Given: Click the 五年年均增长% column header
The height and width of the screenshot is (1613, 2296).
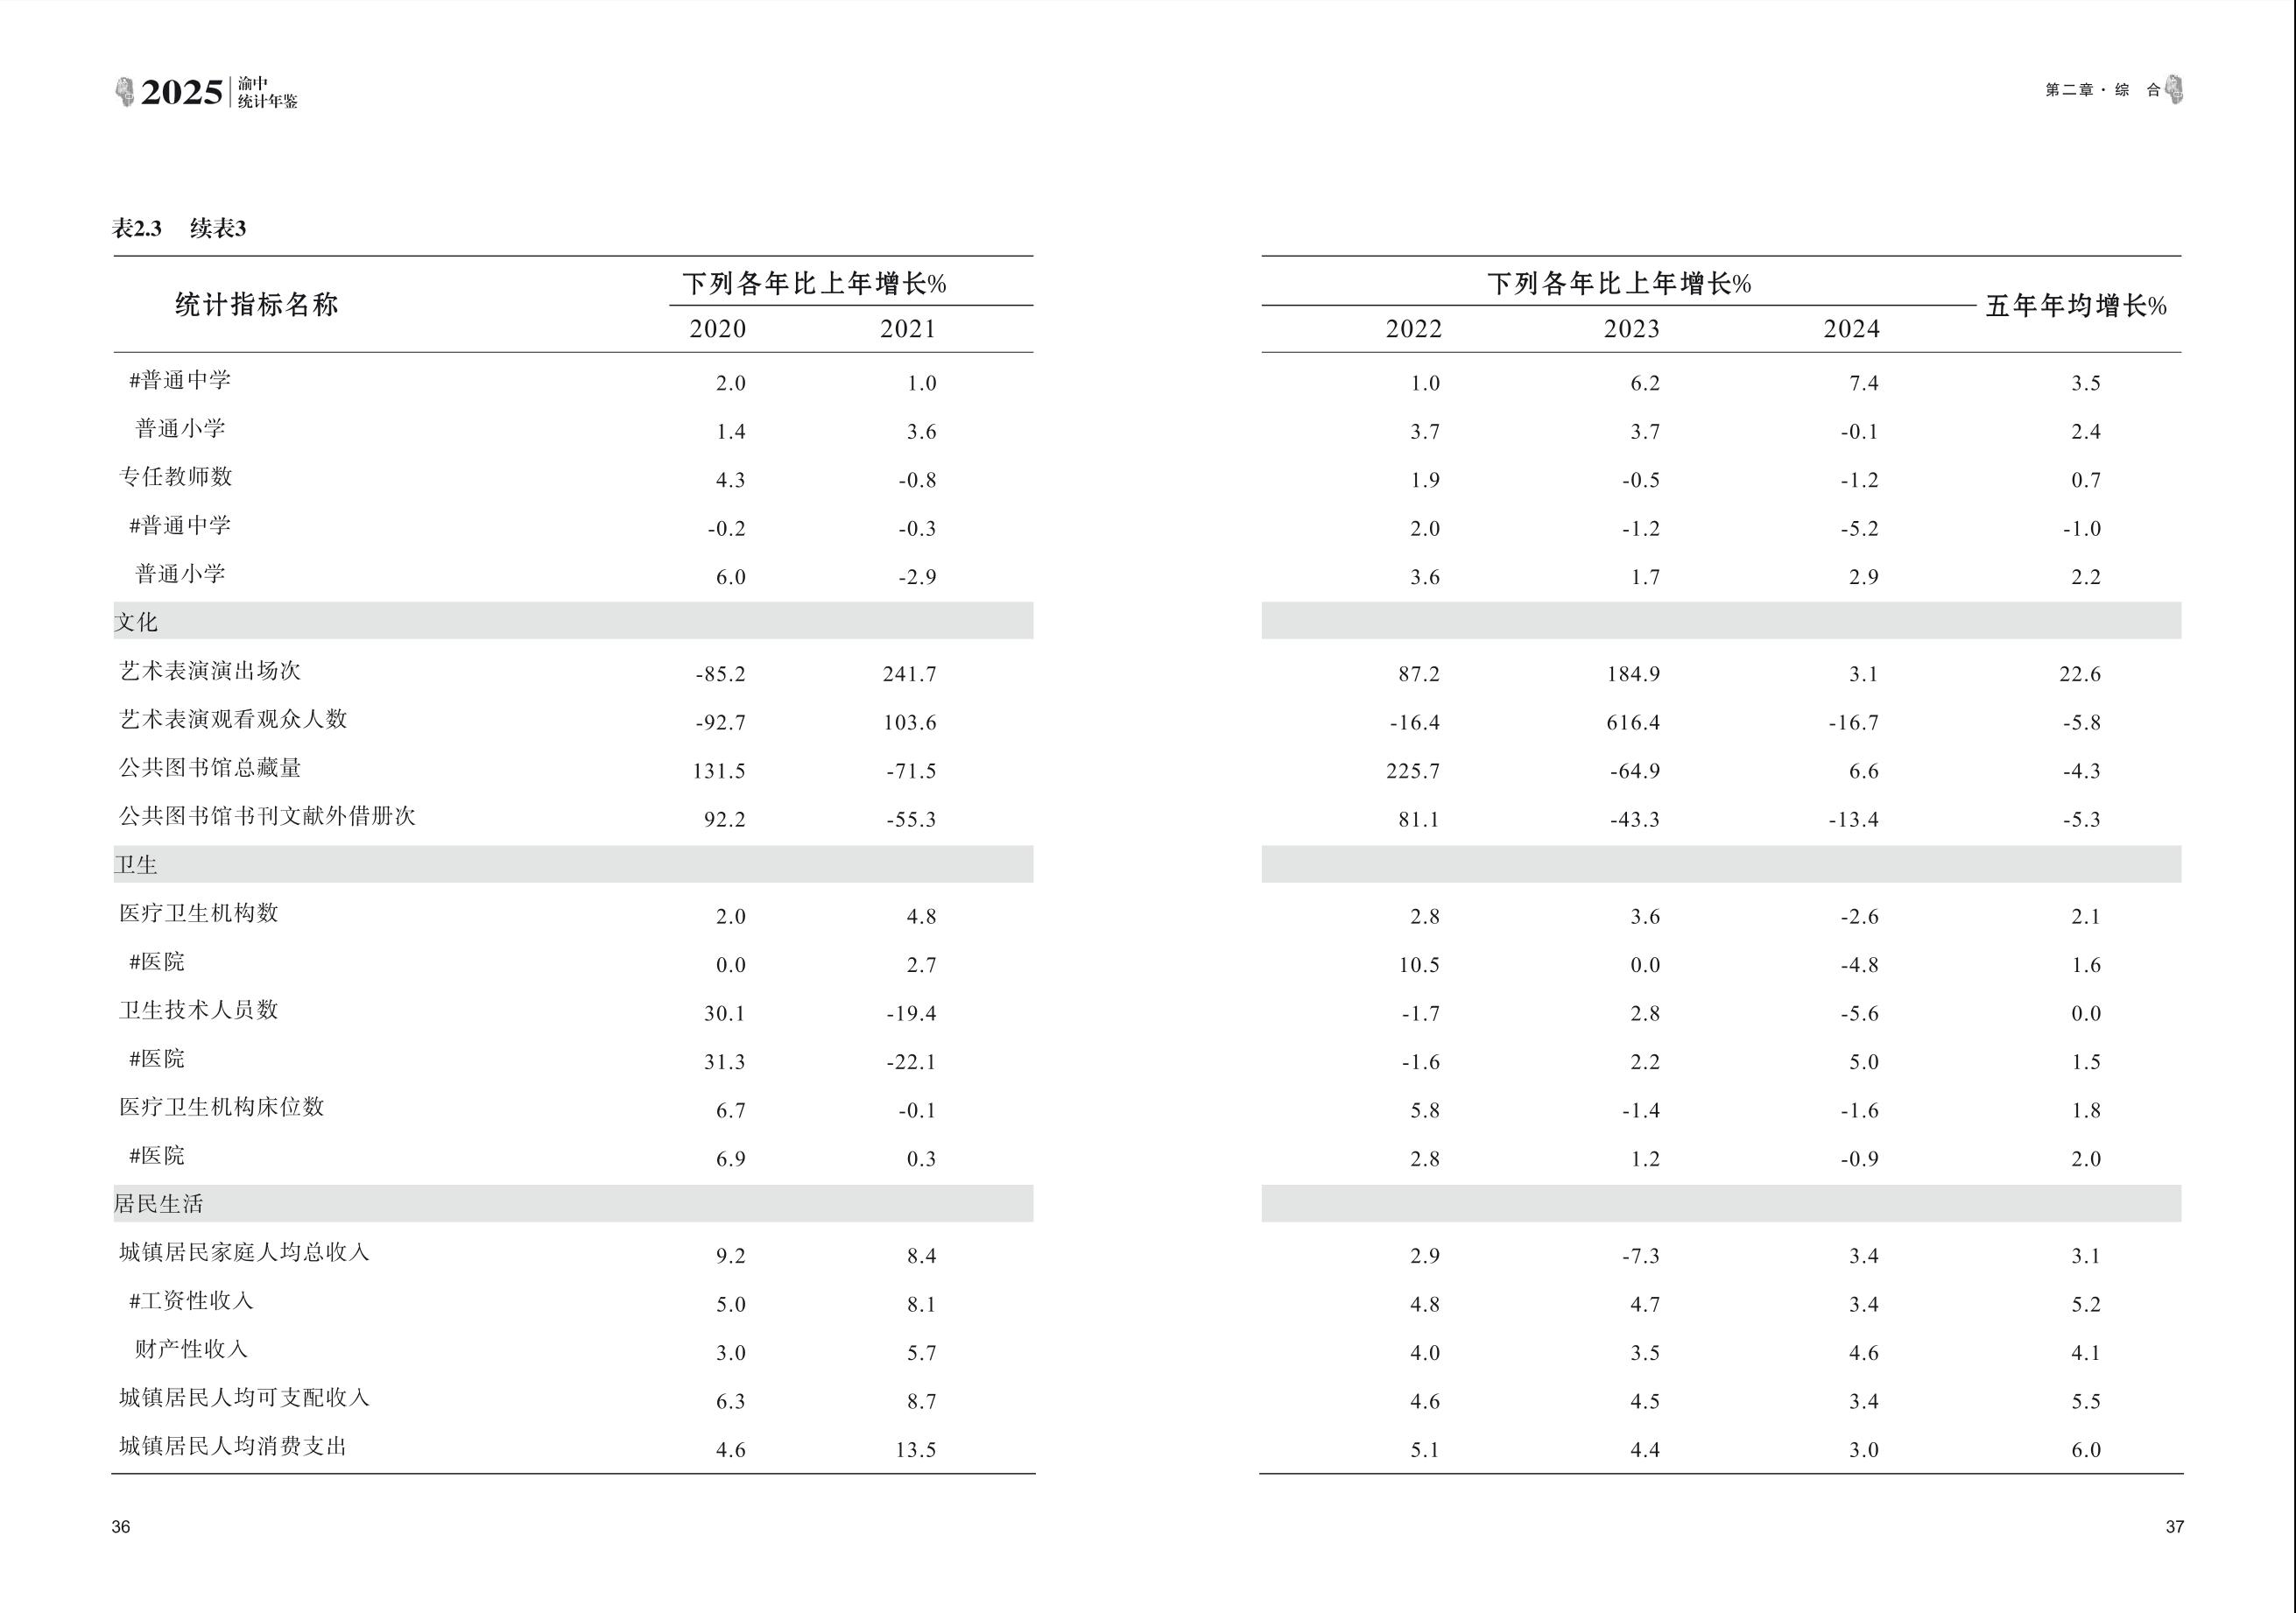Looking at the screenshot, I should [x=2076, y=306].
